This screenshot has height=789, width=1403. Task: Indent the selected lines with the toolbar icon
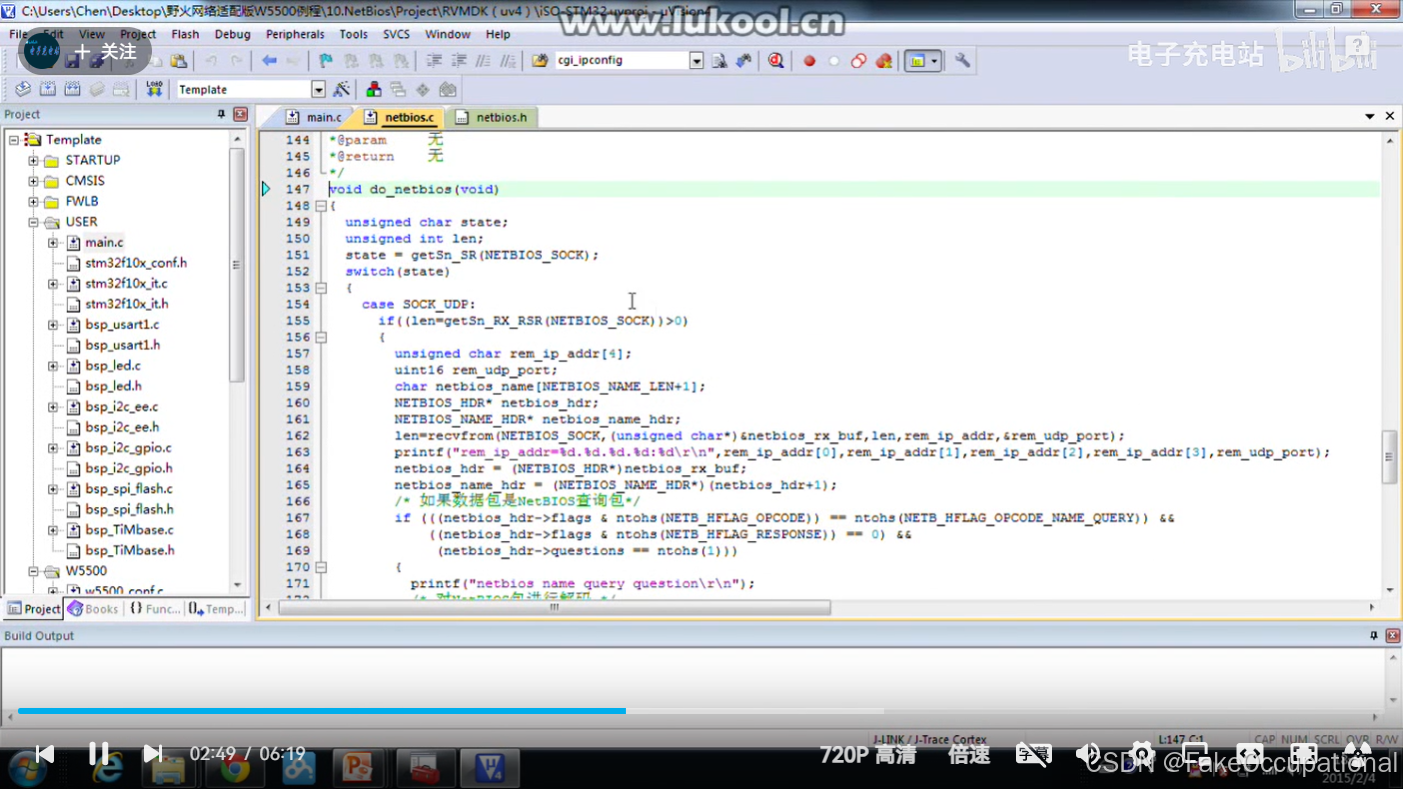click(434, 61)
